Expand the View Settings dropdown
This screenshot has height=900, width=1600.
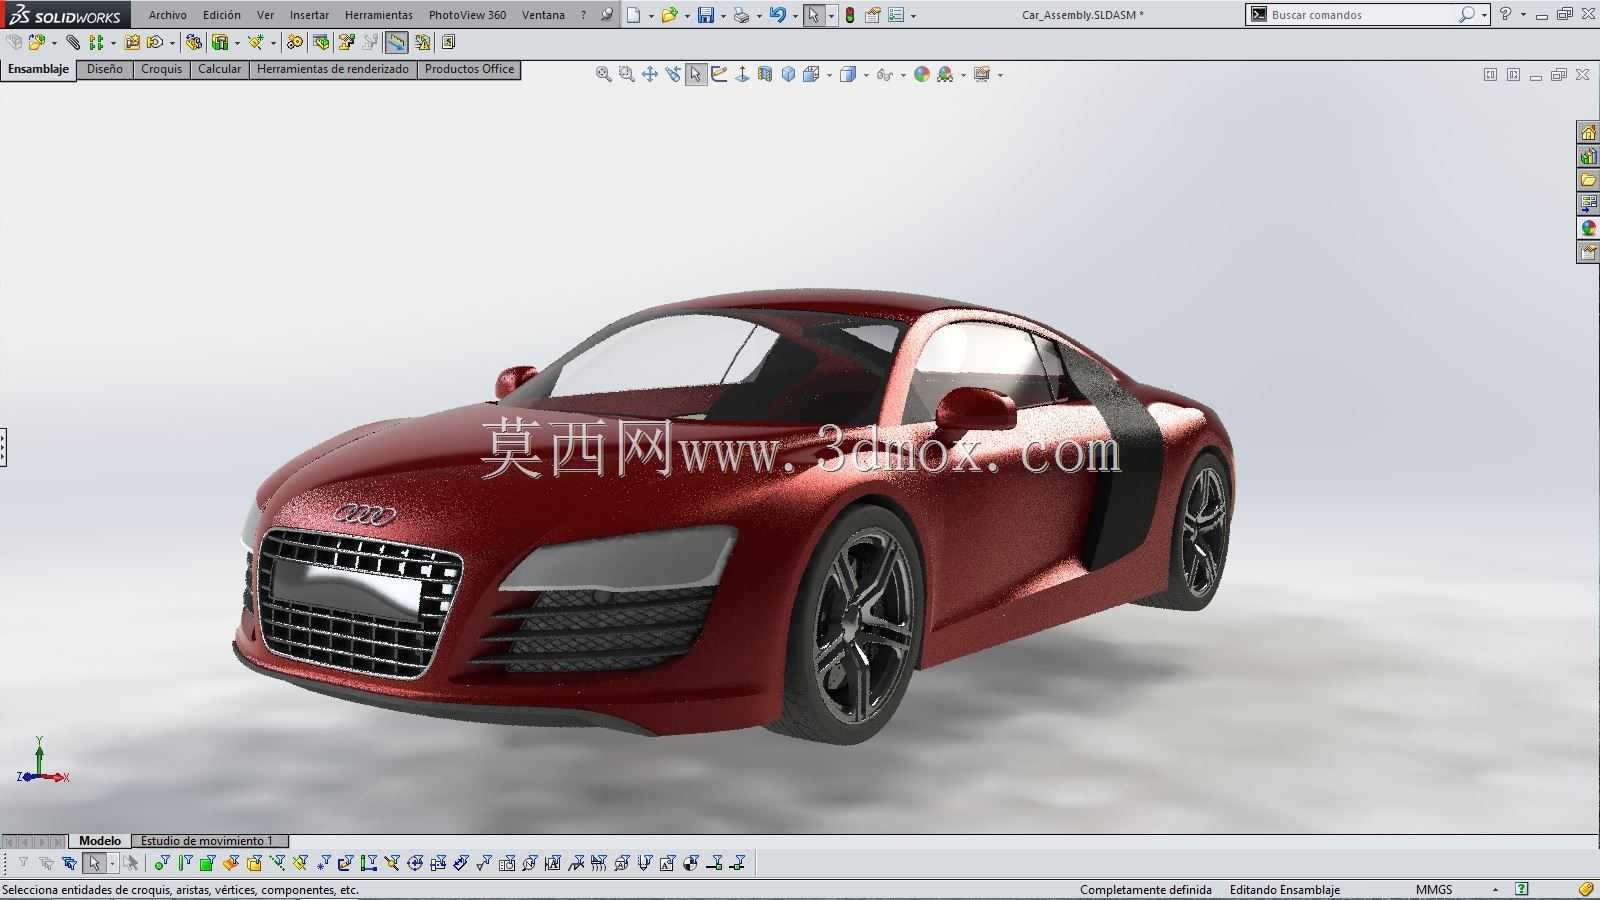(x=1000, y=75)
